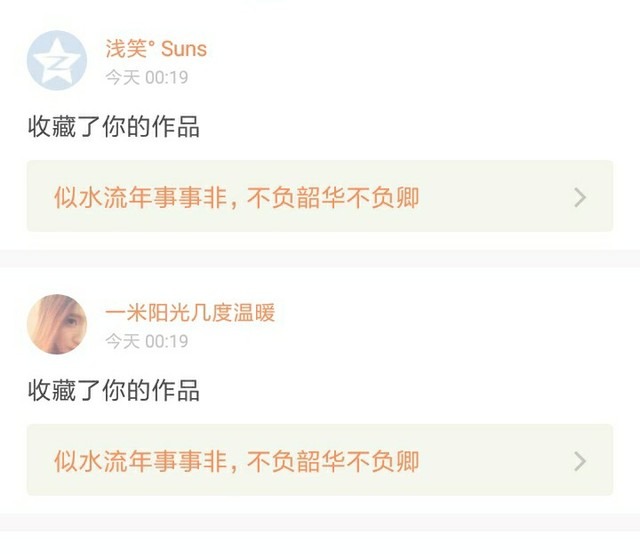Open the profile of user 一米阳光几度温暖
This screenshot has height=558, width=640.
click(x=190, y=313)
